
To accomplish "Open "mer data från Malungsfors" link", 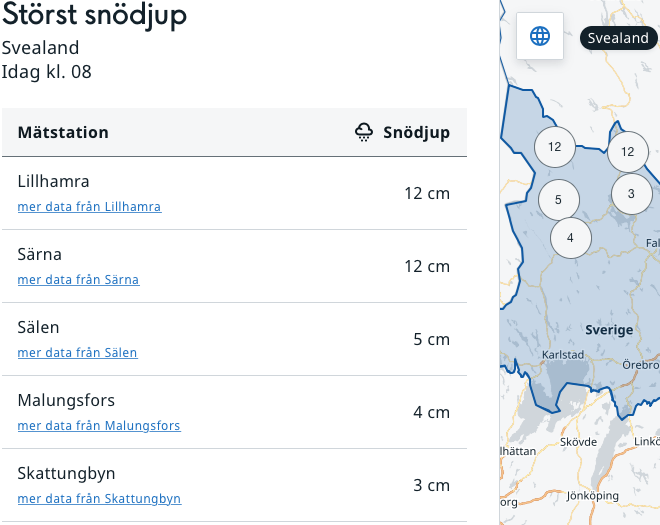I will (x=99, y=426).
